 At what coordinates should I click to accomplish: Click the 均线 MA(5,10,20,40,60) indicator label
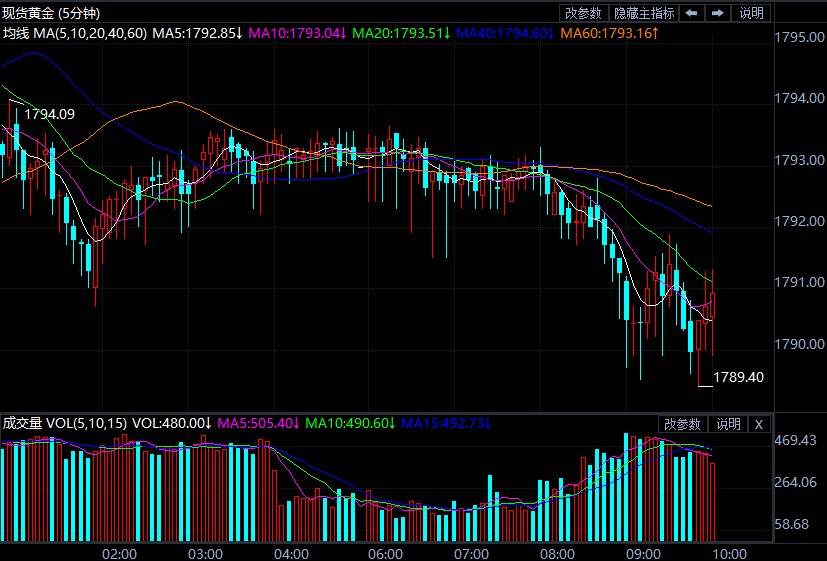tap(75, 33)
